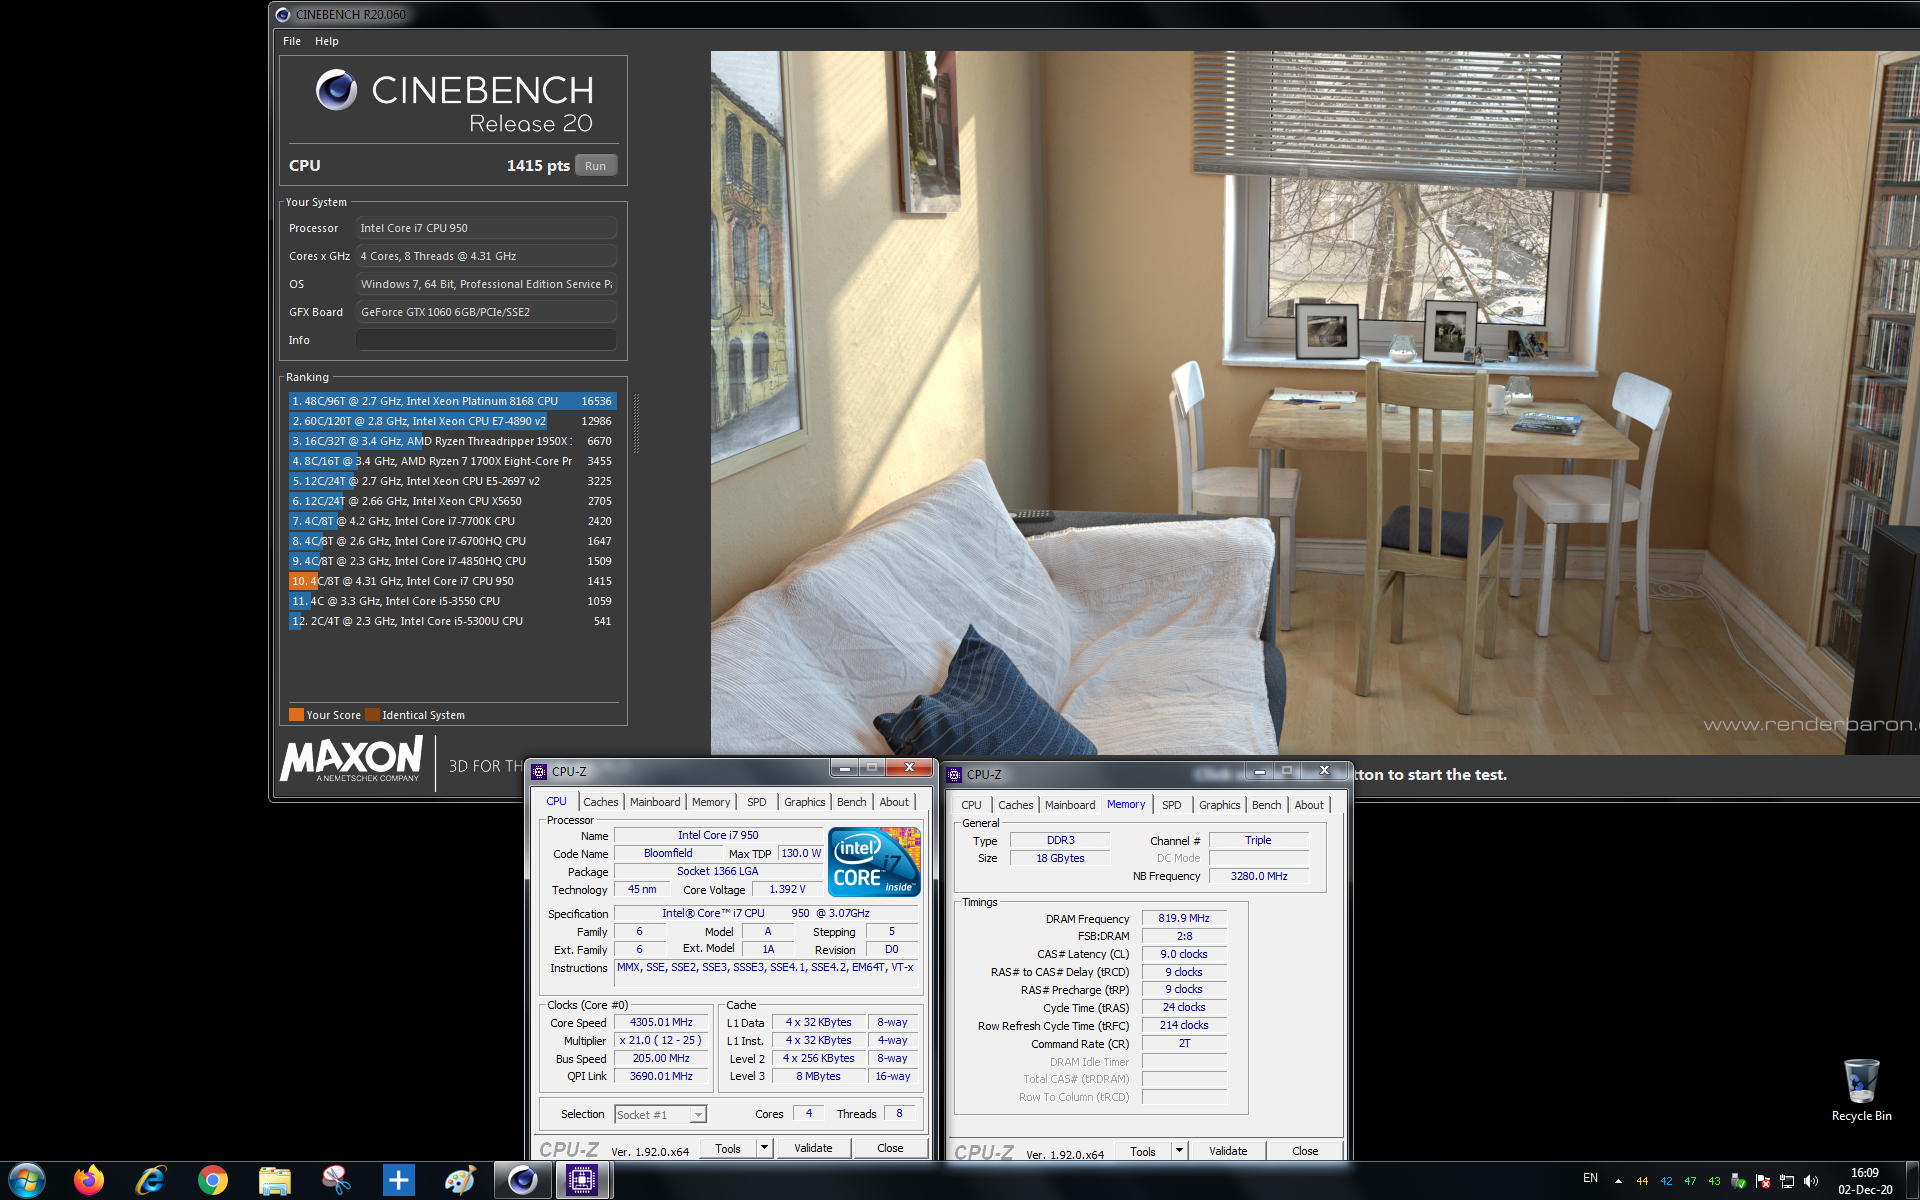The width and height of the screenshot is (1920, 1200).
Task: Select ranking row 'Intel Core i7-7700K CPU'
Action: click(x=452, y=521)
